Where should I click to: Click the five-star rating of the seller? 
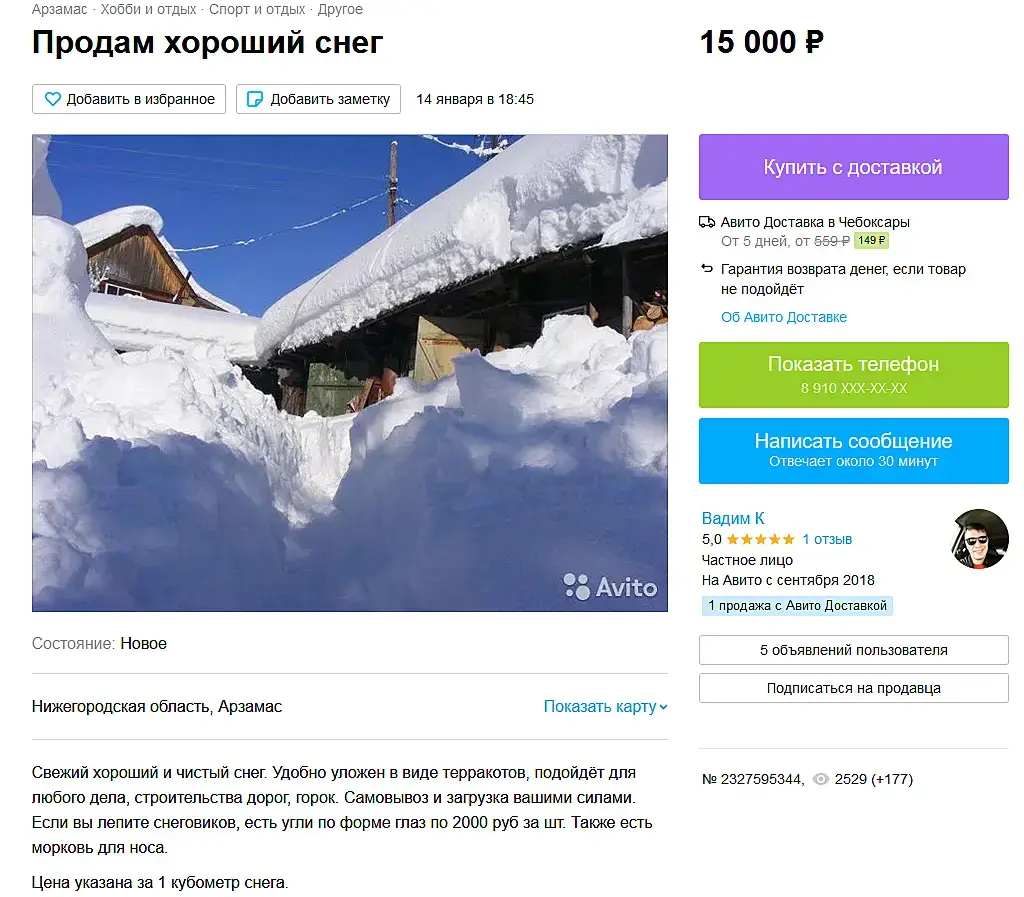pyautogui.click(x=761, y=539)
